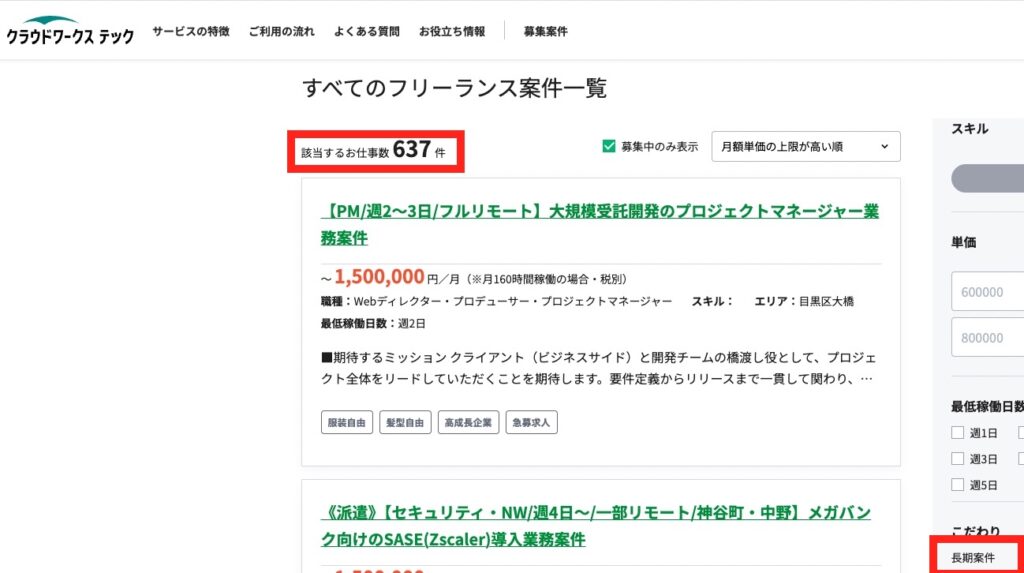Select the 急募求人 tag
The height and width of the screenshot is (573, 1024).
(x=531, y=423)
